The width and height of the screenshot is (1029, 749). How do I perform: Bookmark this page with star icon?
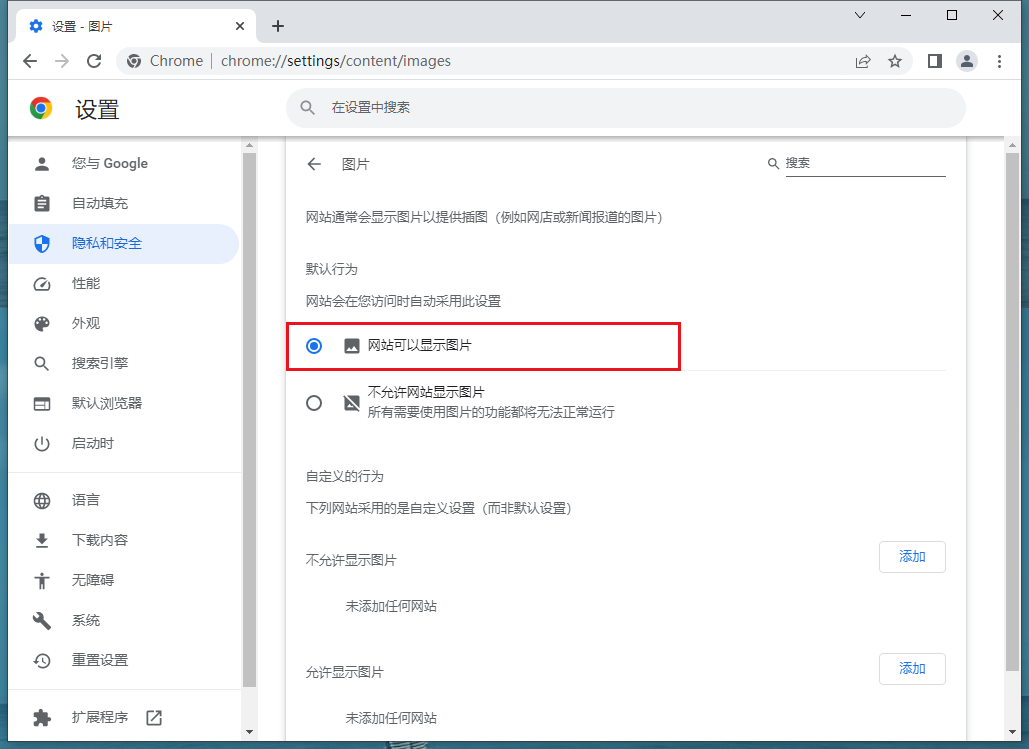coord(894,61)
